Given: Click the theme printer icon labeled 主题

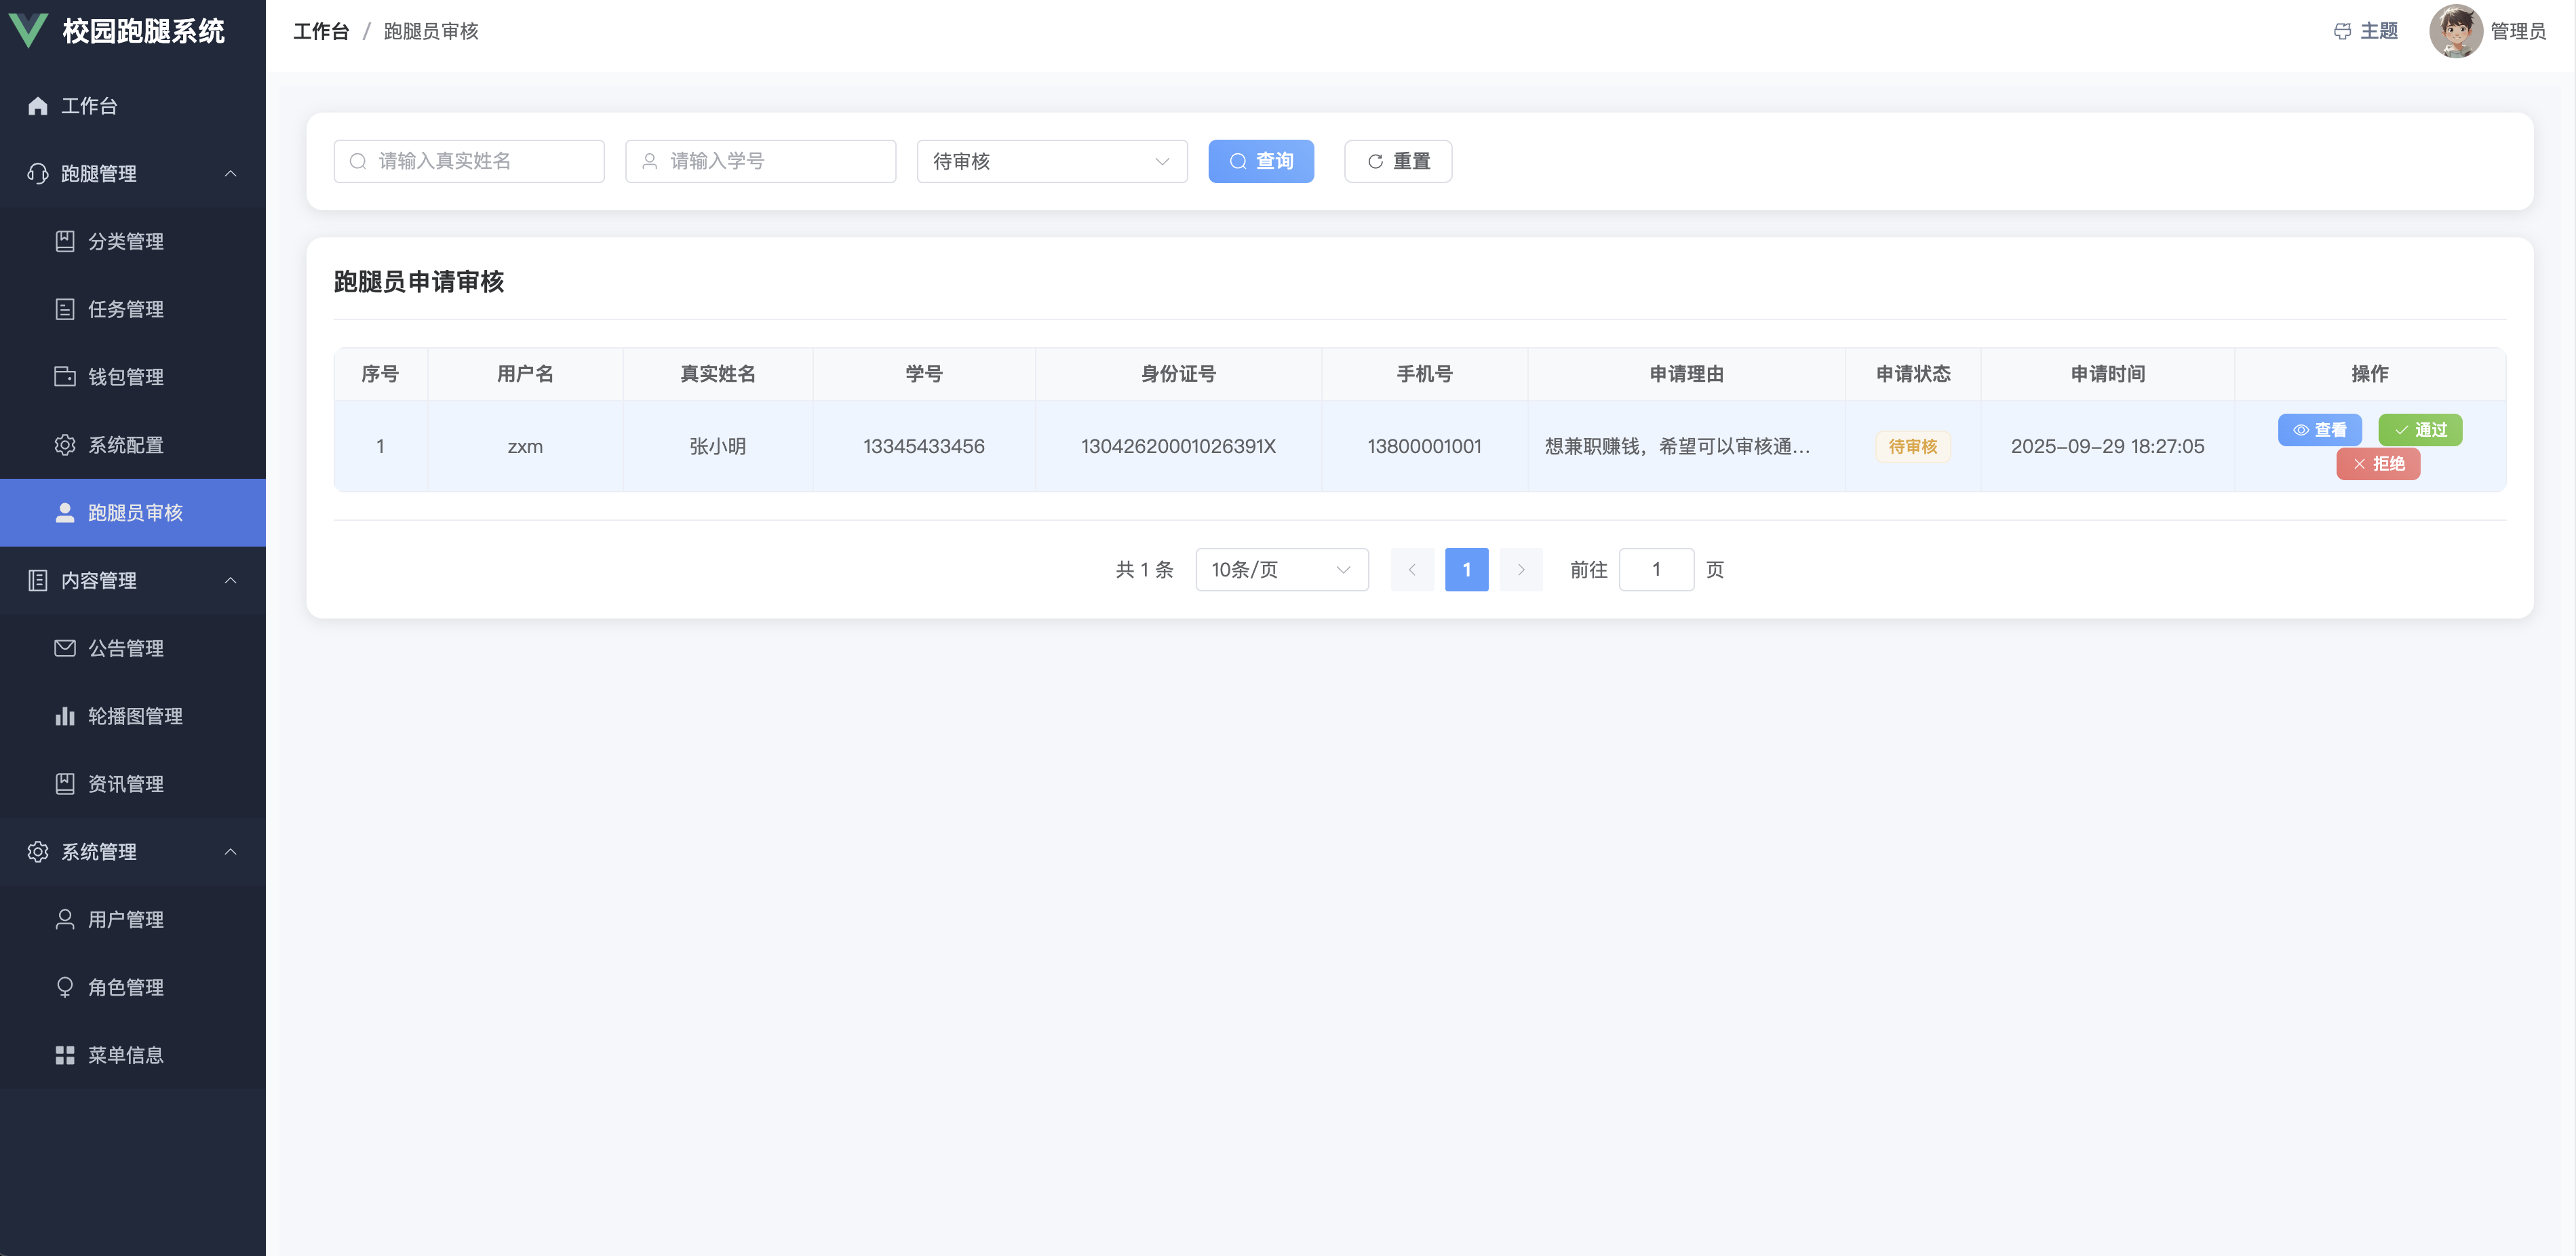Looking at the screenshot, I should pyautogui.click(x=2341, y=31).
